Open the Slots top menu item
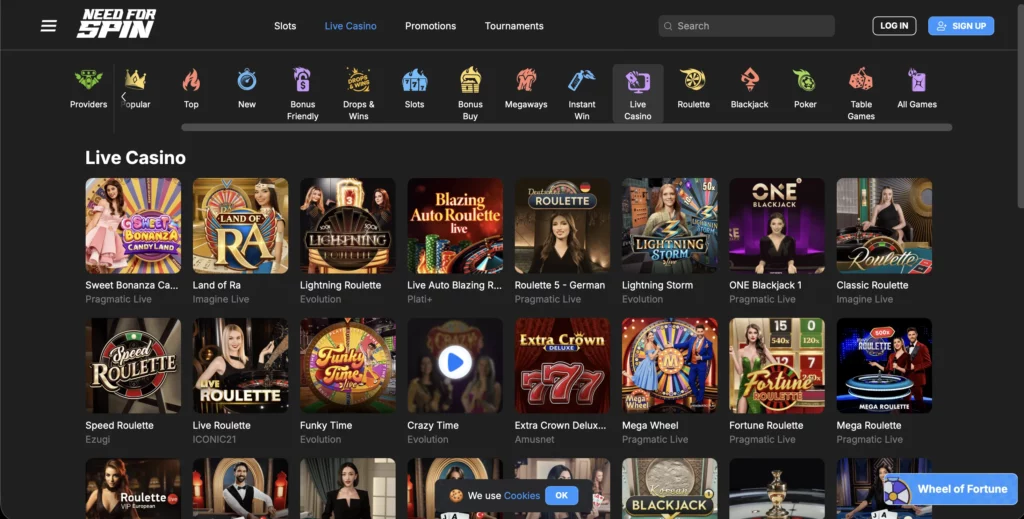The image size is (1024, 519). pyautogui.click(x=285, y=26)
